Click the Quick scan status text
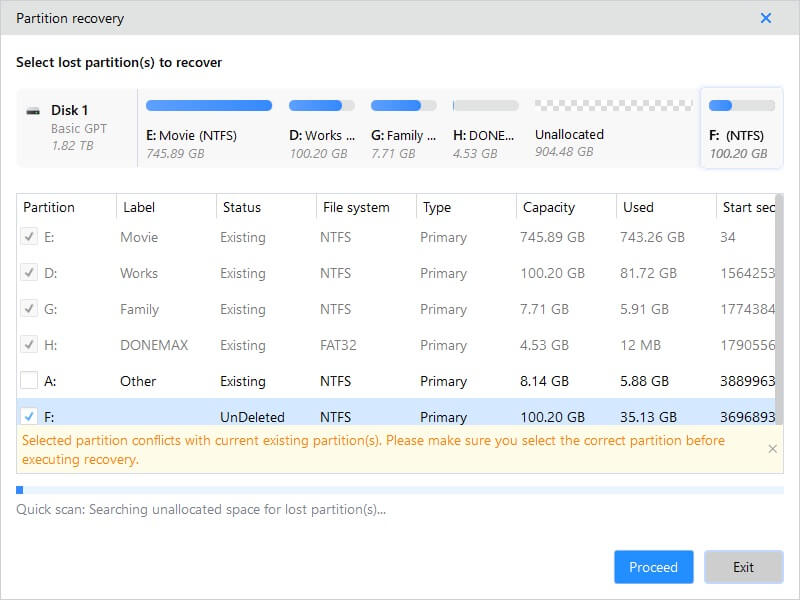The image size is (800, 600). click(x=201, y=509)
